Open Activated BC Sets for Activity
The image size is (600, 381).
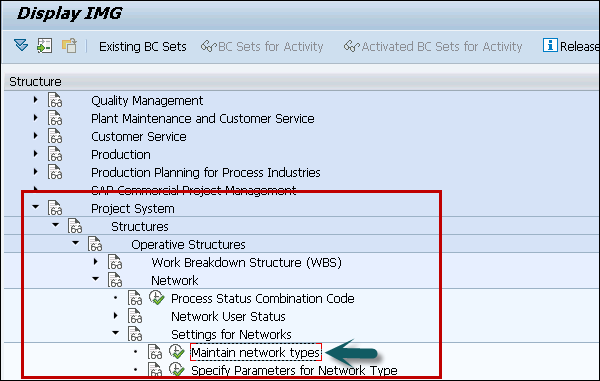pyautogui.click(x=433, y=47)
